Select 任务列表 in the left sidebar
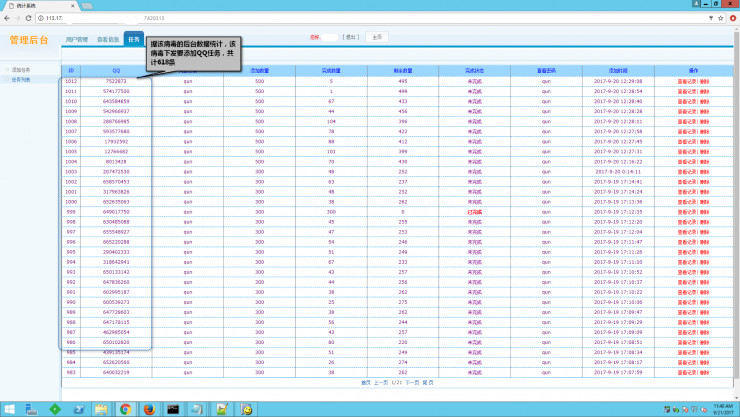The height and width of the screenshot is (417, 740). click(x=21, y=79)
